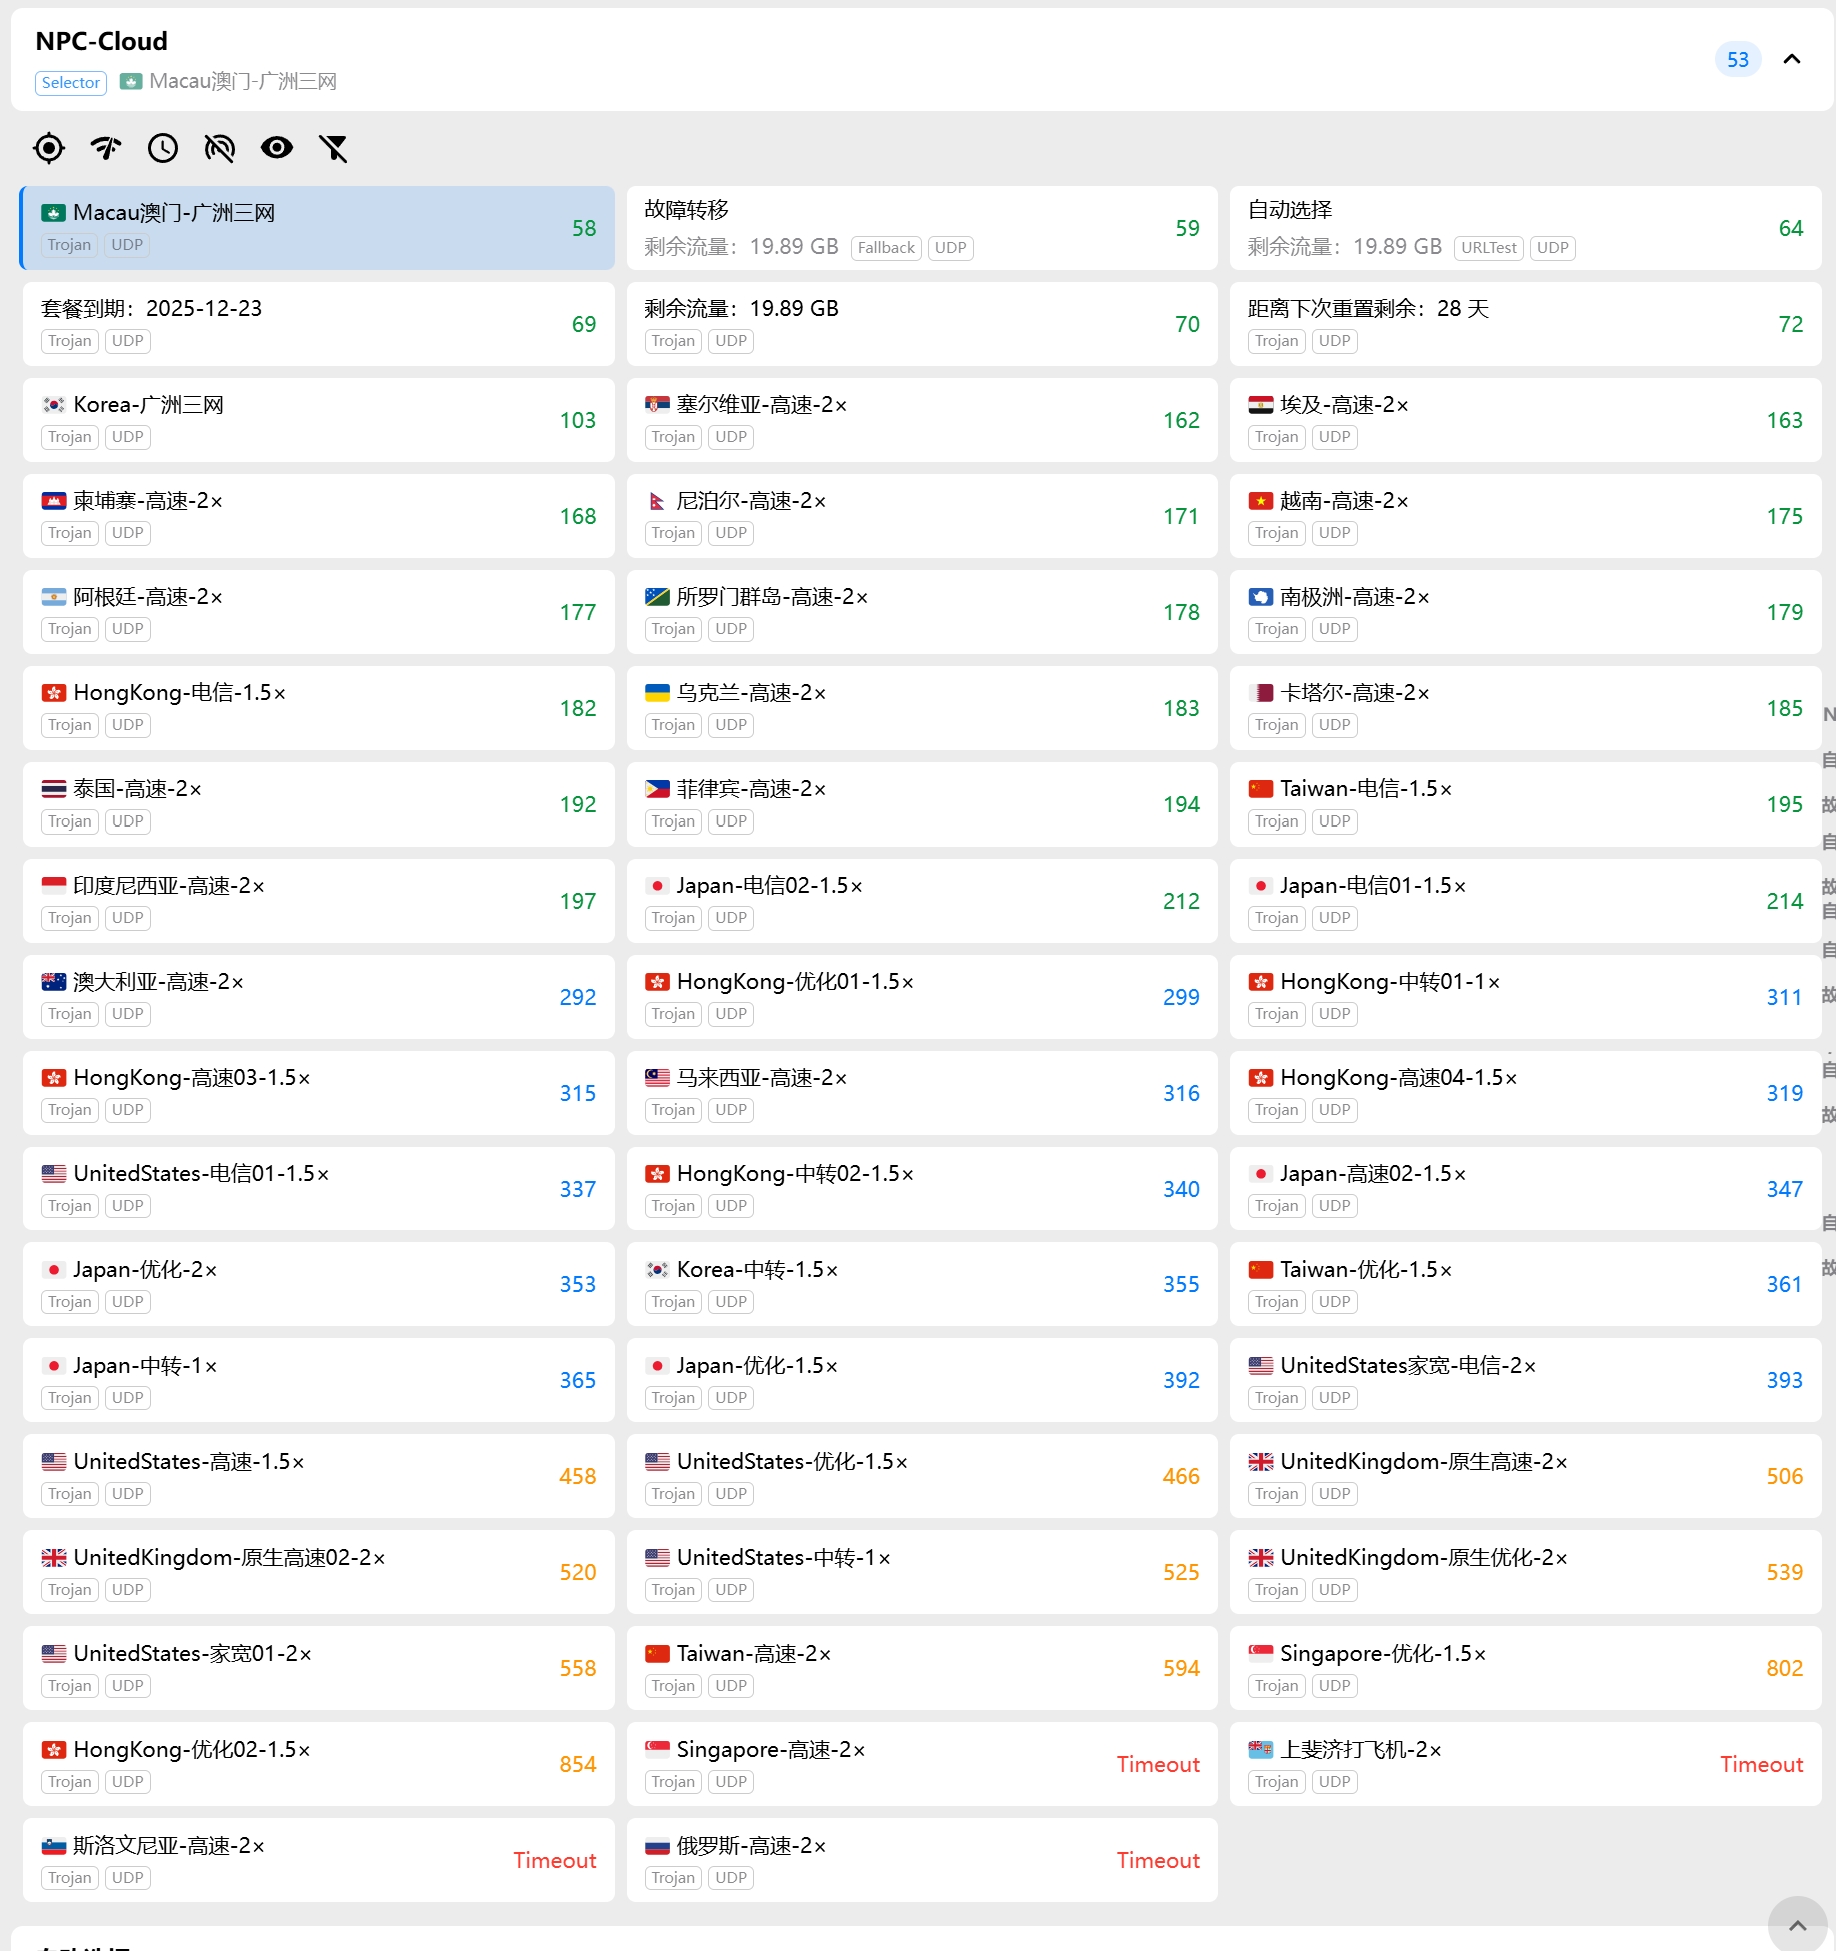Toggle proxy detail visibility with the eye icon

[x=276, y=148]
